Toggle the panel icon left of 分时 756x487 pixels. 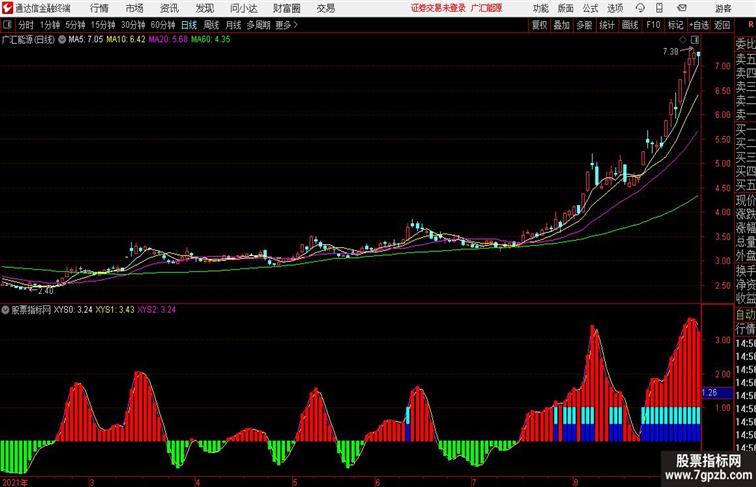point(7,25)
